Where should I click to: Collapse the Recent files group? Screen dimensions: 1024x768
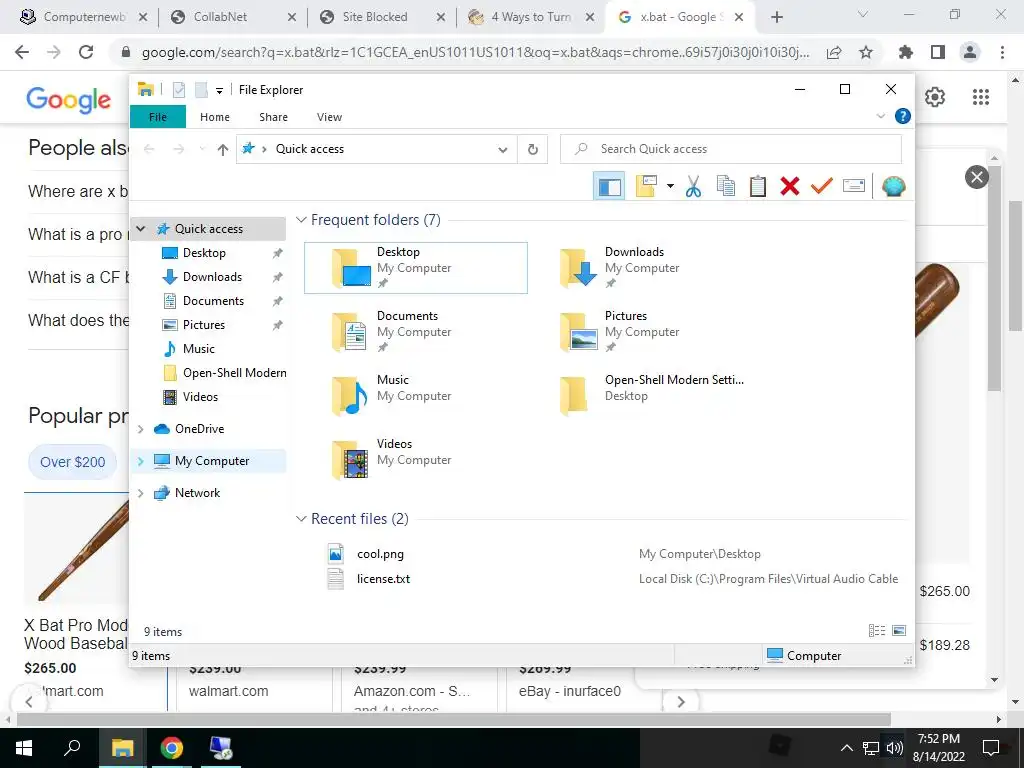click(x=301, y=519)
